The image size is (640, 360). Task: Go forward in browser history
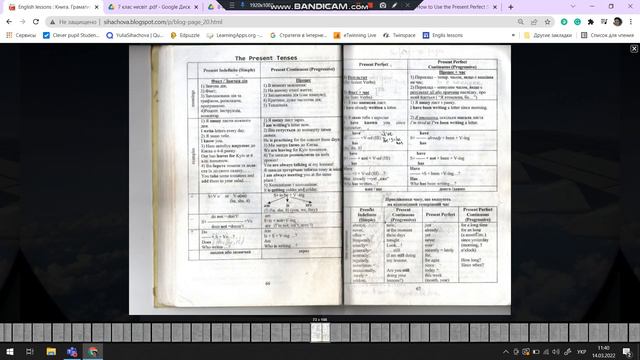pos(22,22)
